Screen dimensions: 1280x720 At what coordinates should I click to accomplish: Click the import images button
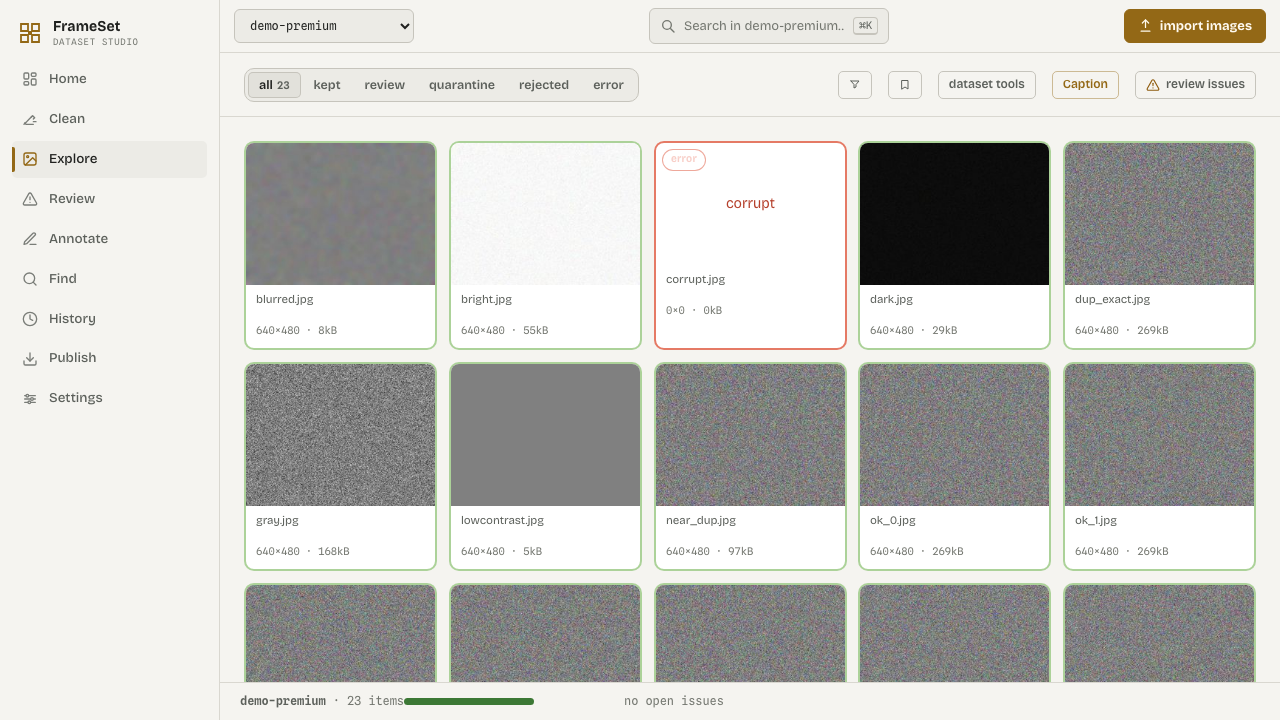click(1195, 26)
